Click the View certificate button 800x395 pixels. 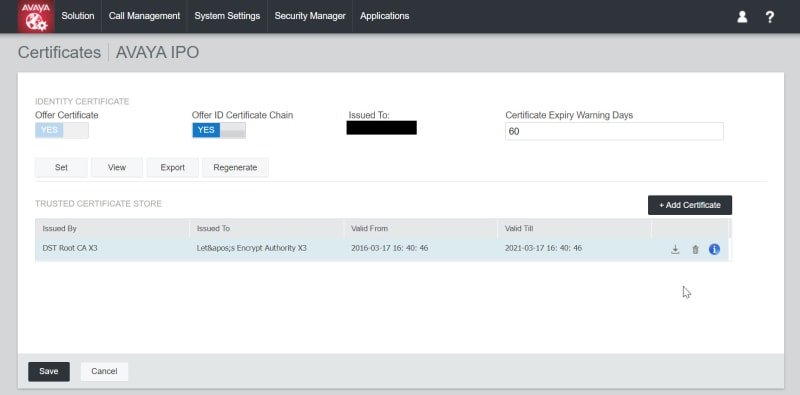(117, 167)
